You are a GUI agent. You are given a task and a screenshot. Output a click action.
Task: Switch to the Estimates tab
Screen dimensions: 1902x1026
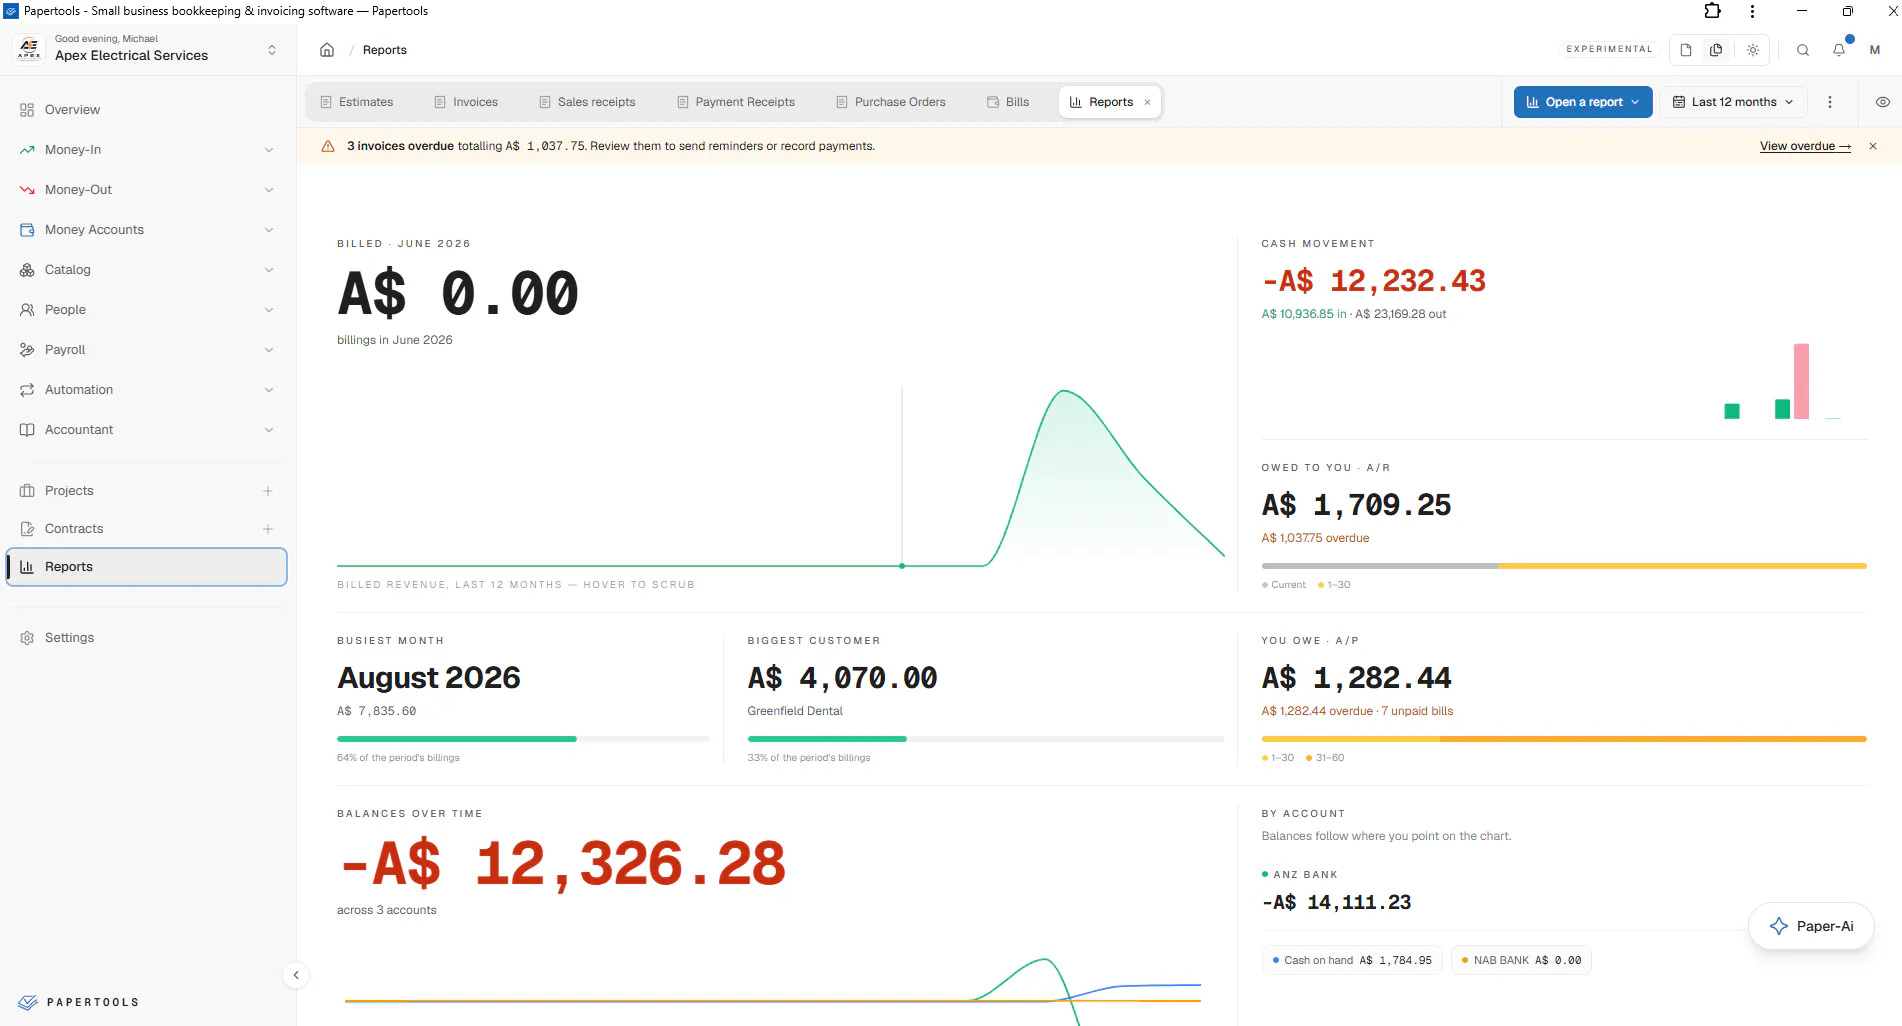(357, 102)
